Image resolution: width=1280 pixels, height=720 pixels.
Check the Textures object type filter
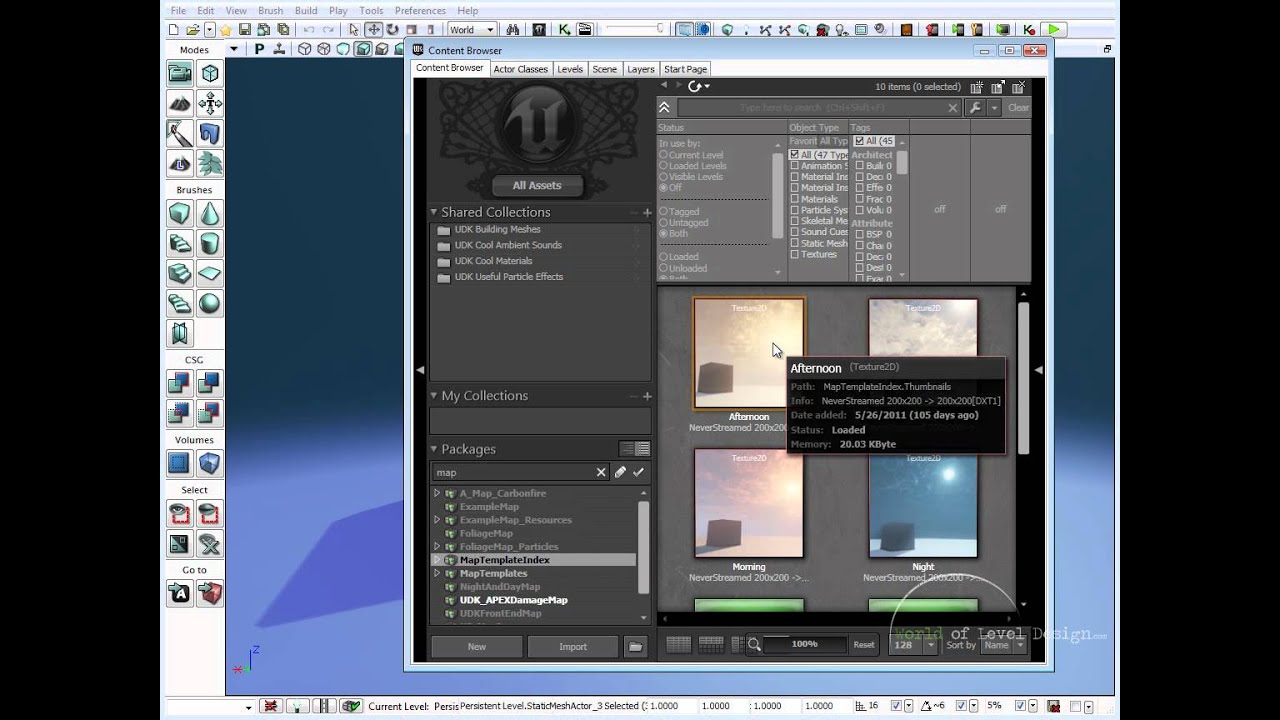coord(795,254)
